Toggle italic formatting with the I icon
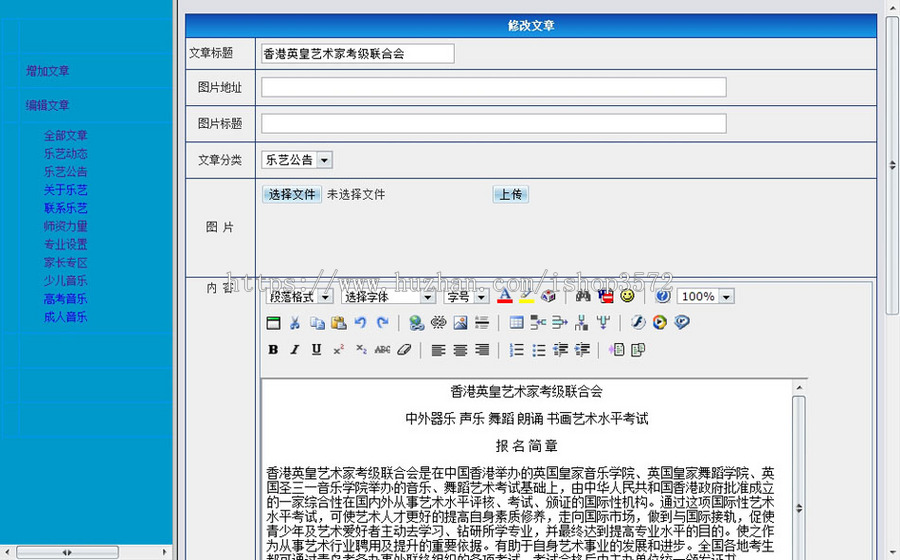Image resolution: width=900 pixels, height=560 pixels. point(295,350)
